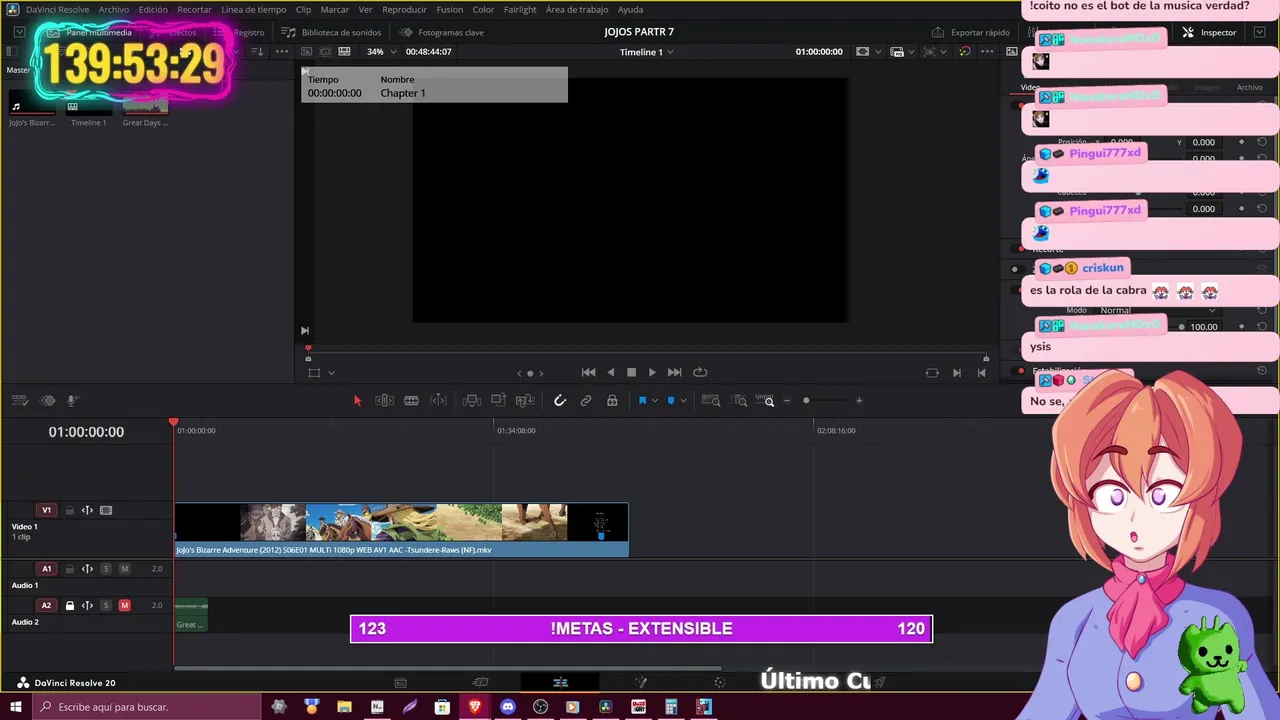This screenshot has width=1280, height=720.
Task: Open Brave browser from the taskbar
Action: 475,706
